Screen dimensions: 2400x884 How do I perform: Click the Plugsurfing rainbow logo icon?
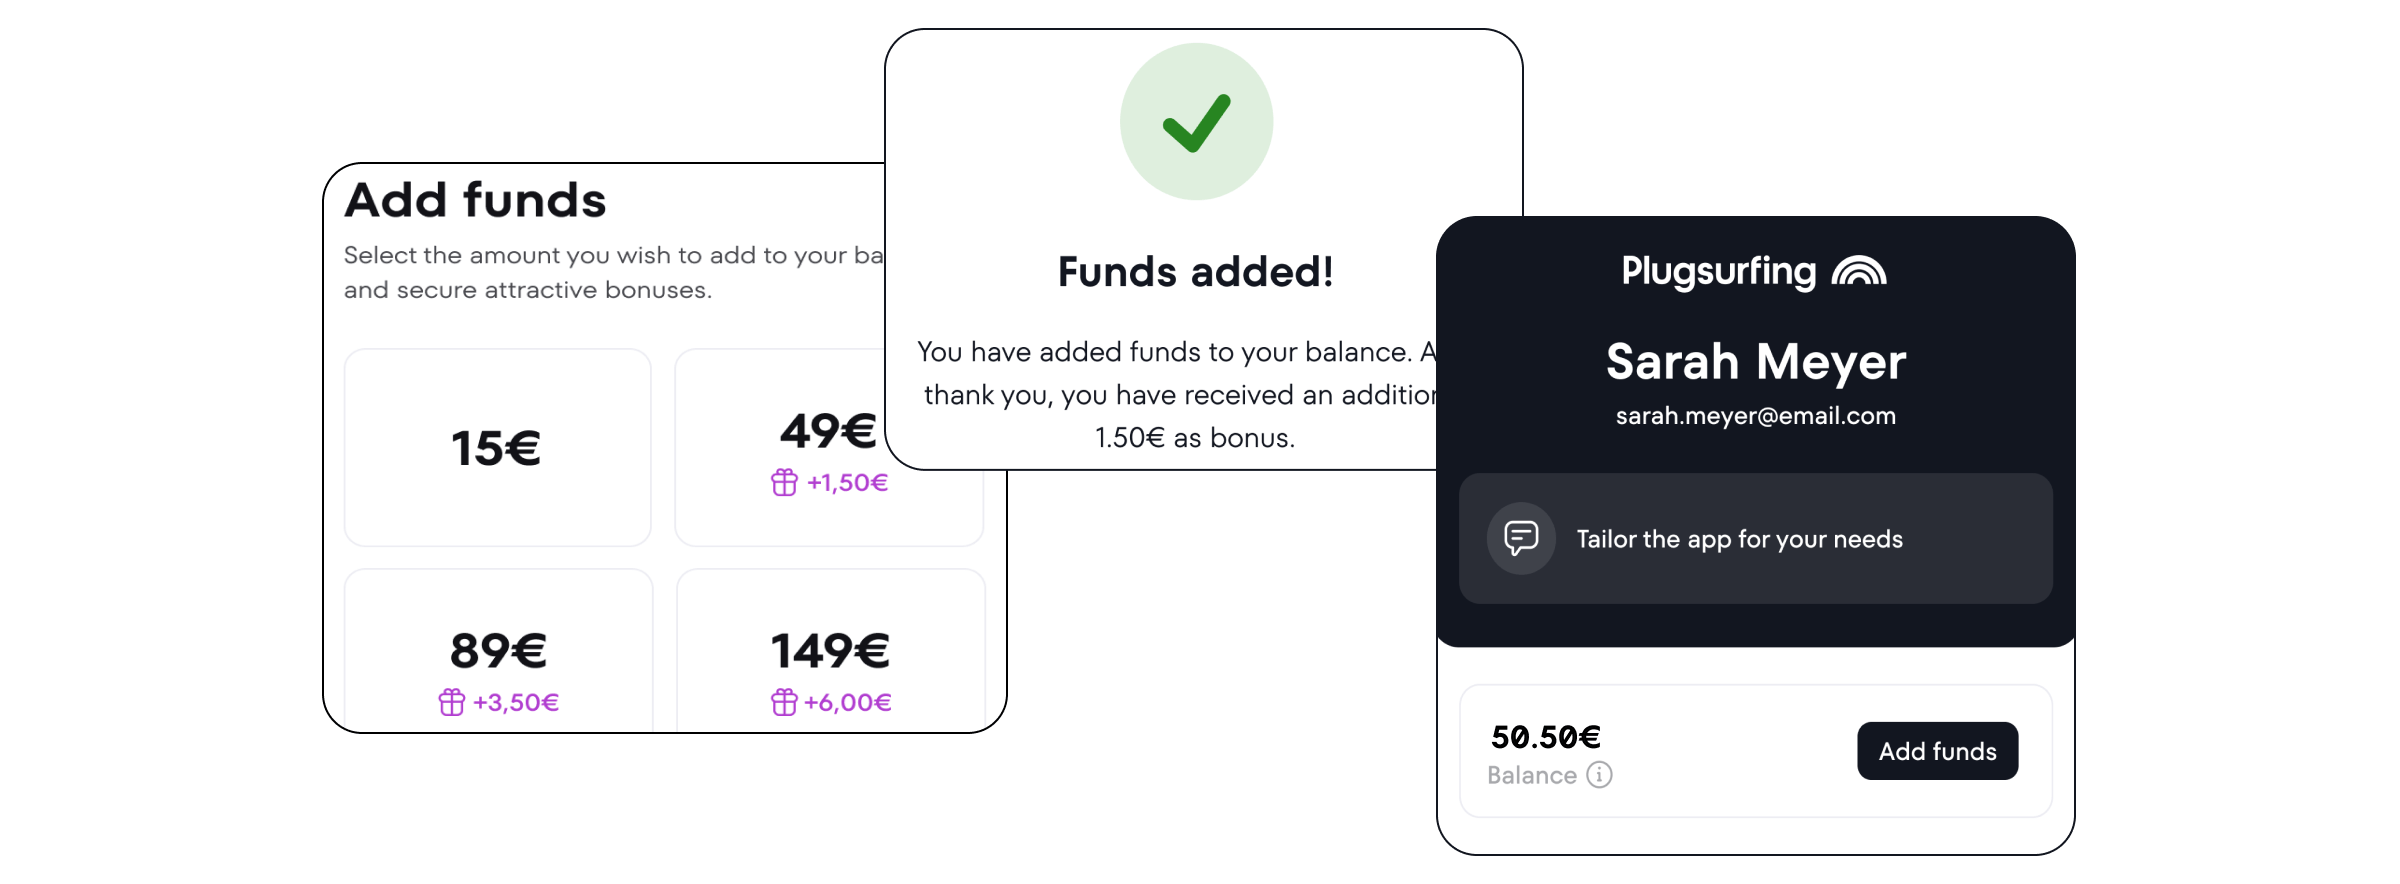coord(1859,271)
